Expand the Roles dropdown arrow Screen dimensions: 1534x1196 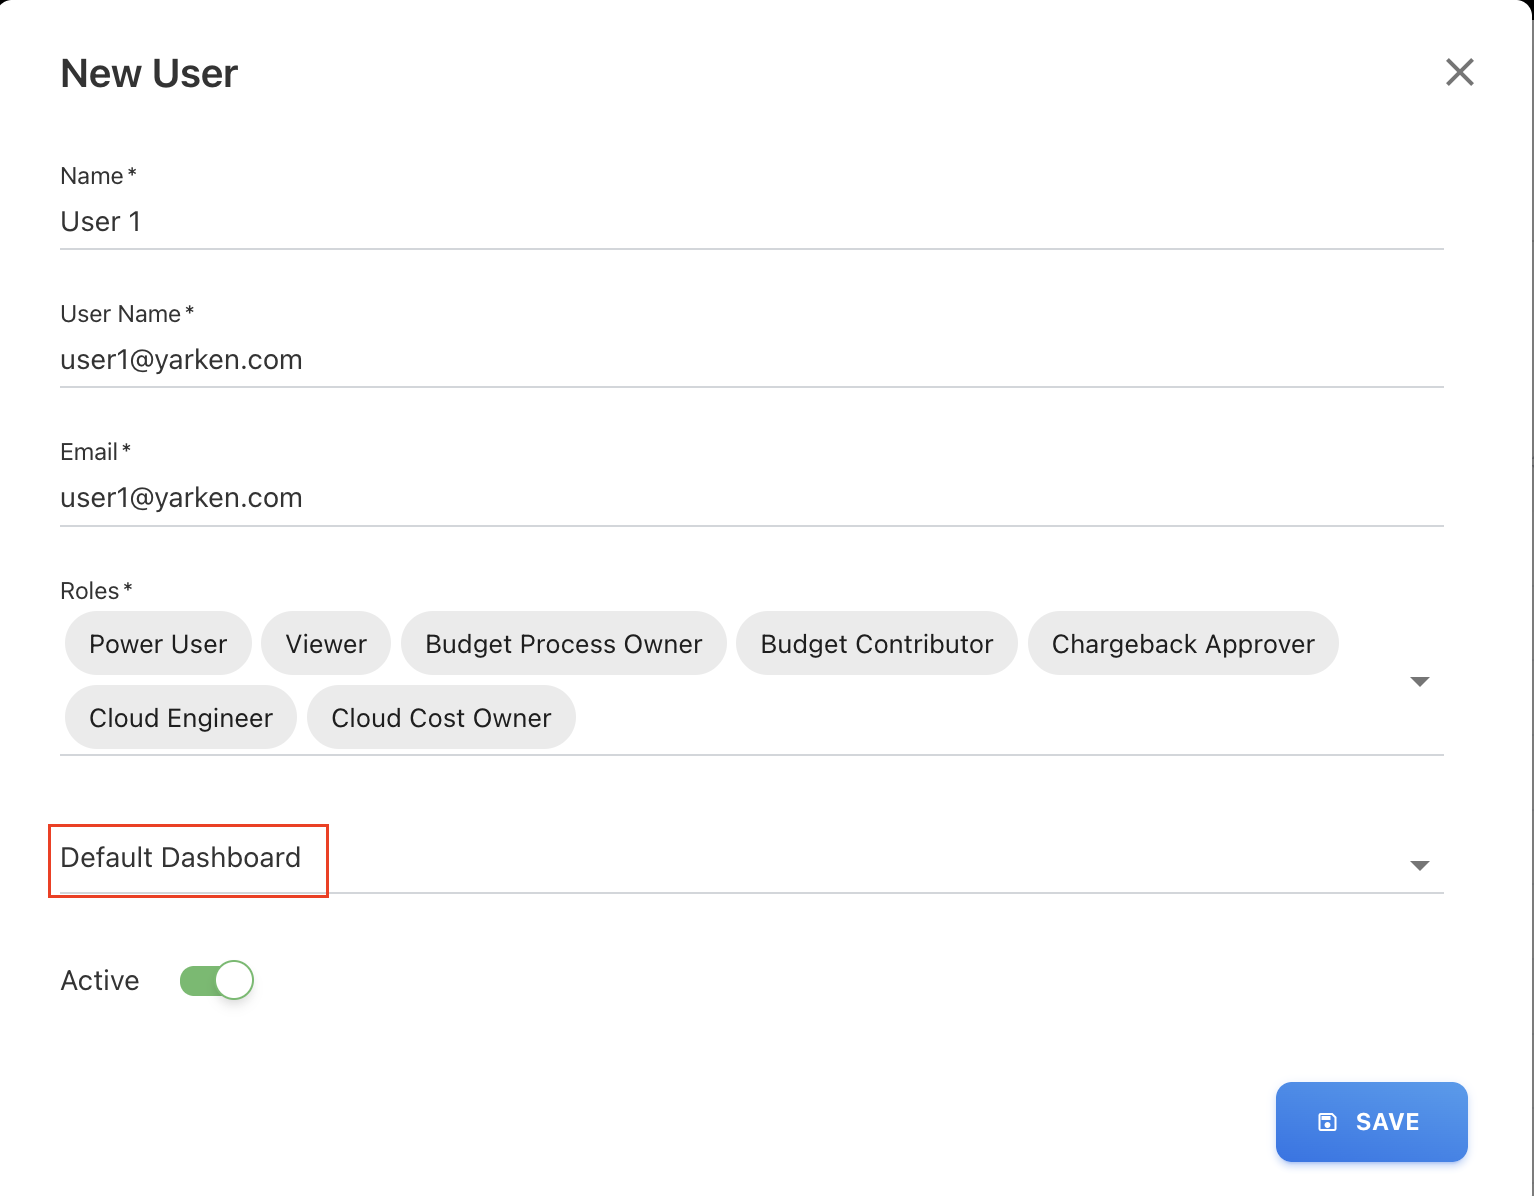coord(1419,682)
